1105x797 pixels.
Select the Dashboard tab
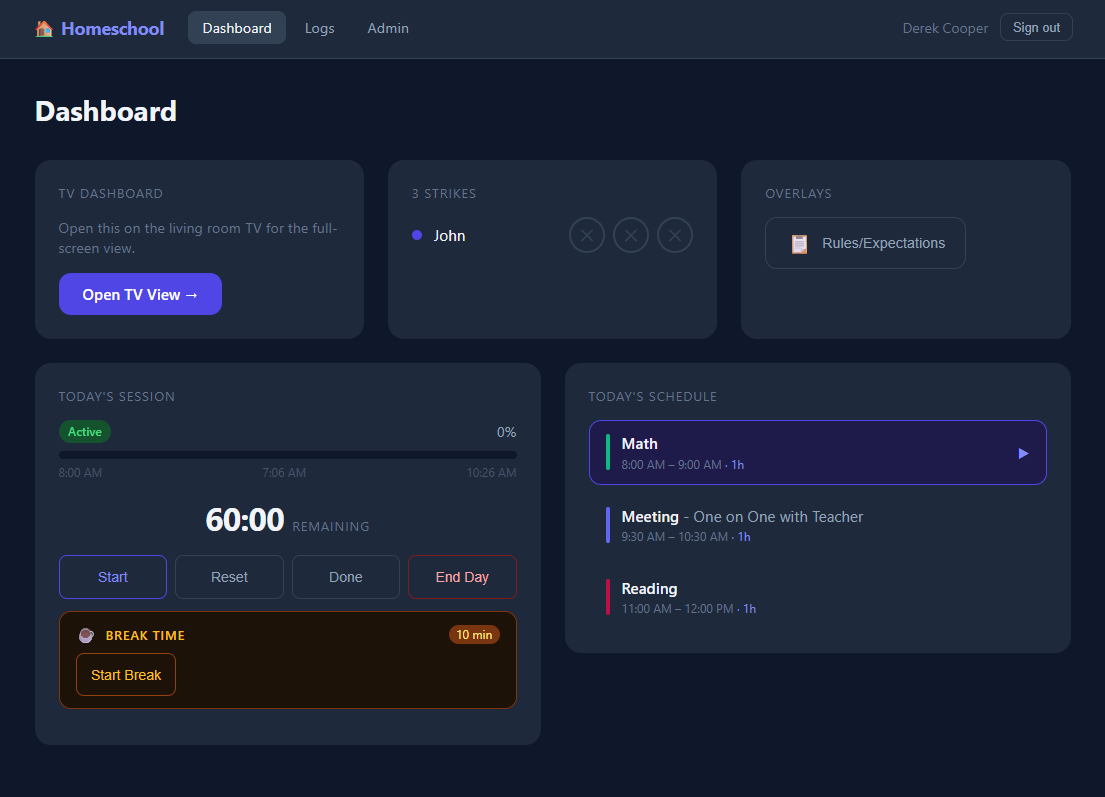coord(237,28)
